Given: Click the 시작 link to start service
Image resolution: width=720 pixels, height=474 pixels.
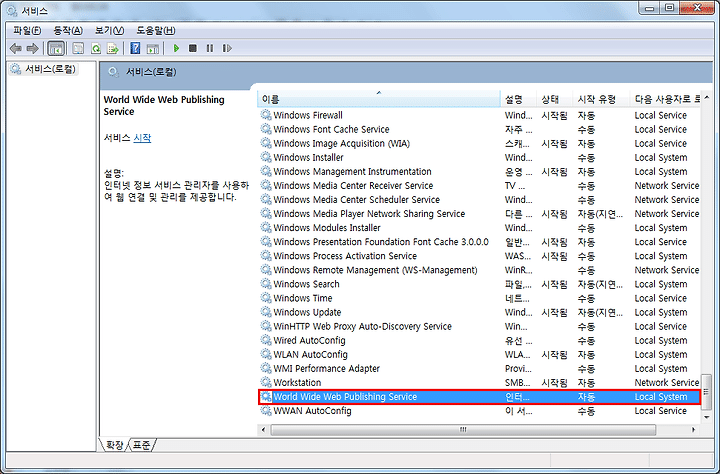Looking at the screenshot, I should [x=142, y=138].
